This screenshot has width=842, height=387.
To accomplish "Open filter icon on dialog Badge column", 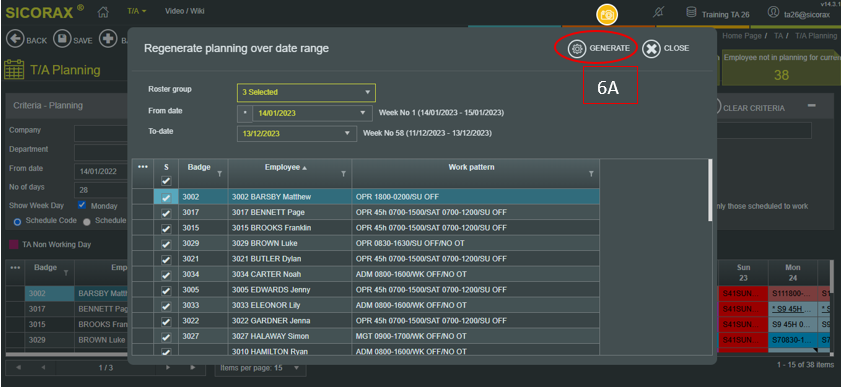I will (219, 174).
